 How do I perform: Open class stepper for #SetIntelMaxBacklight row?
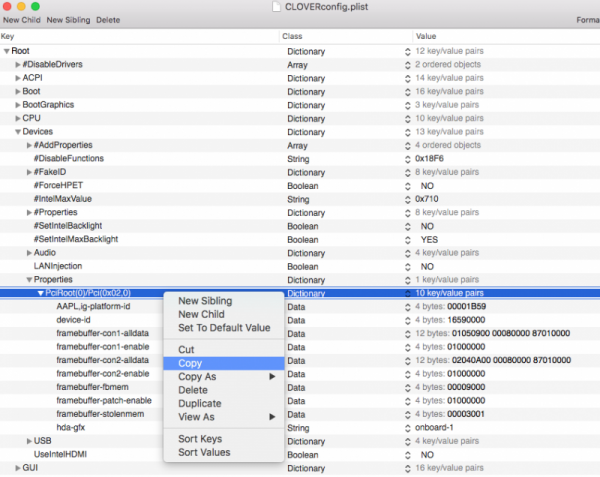point(408,240)
